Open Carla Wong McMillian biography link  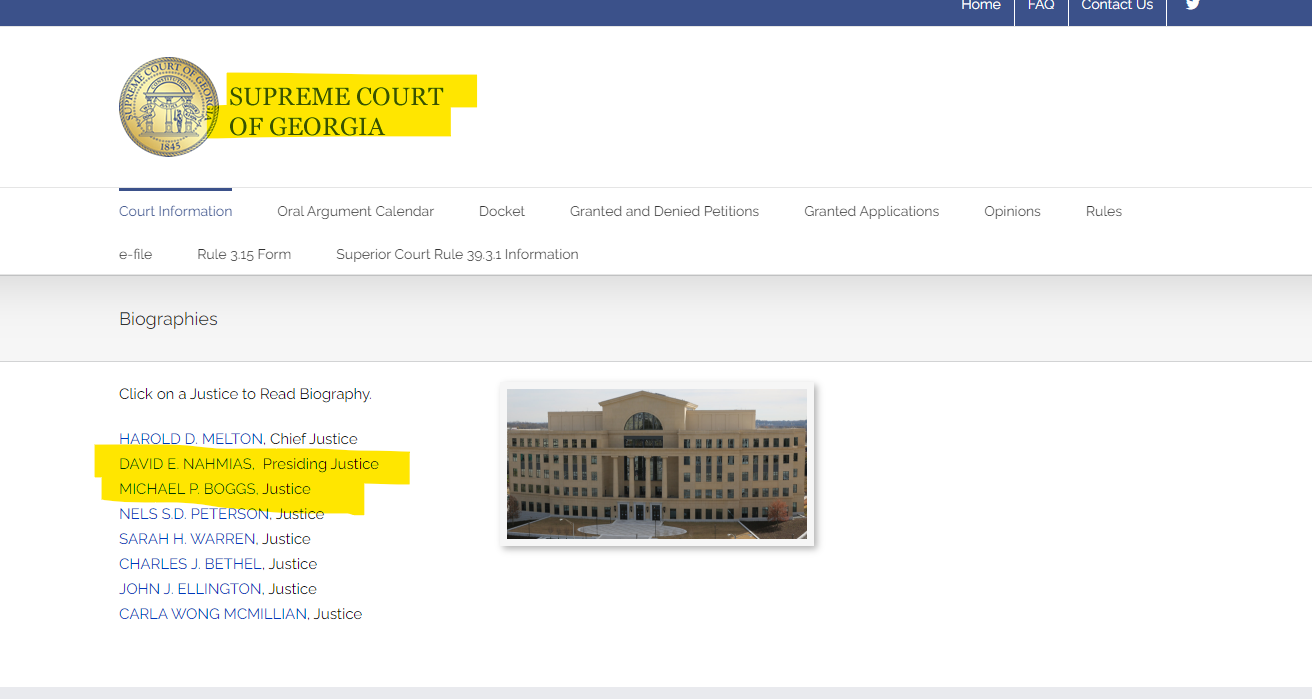[213, 614]
